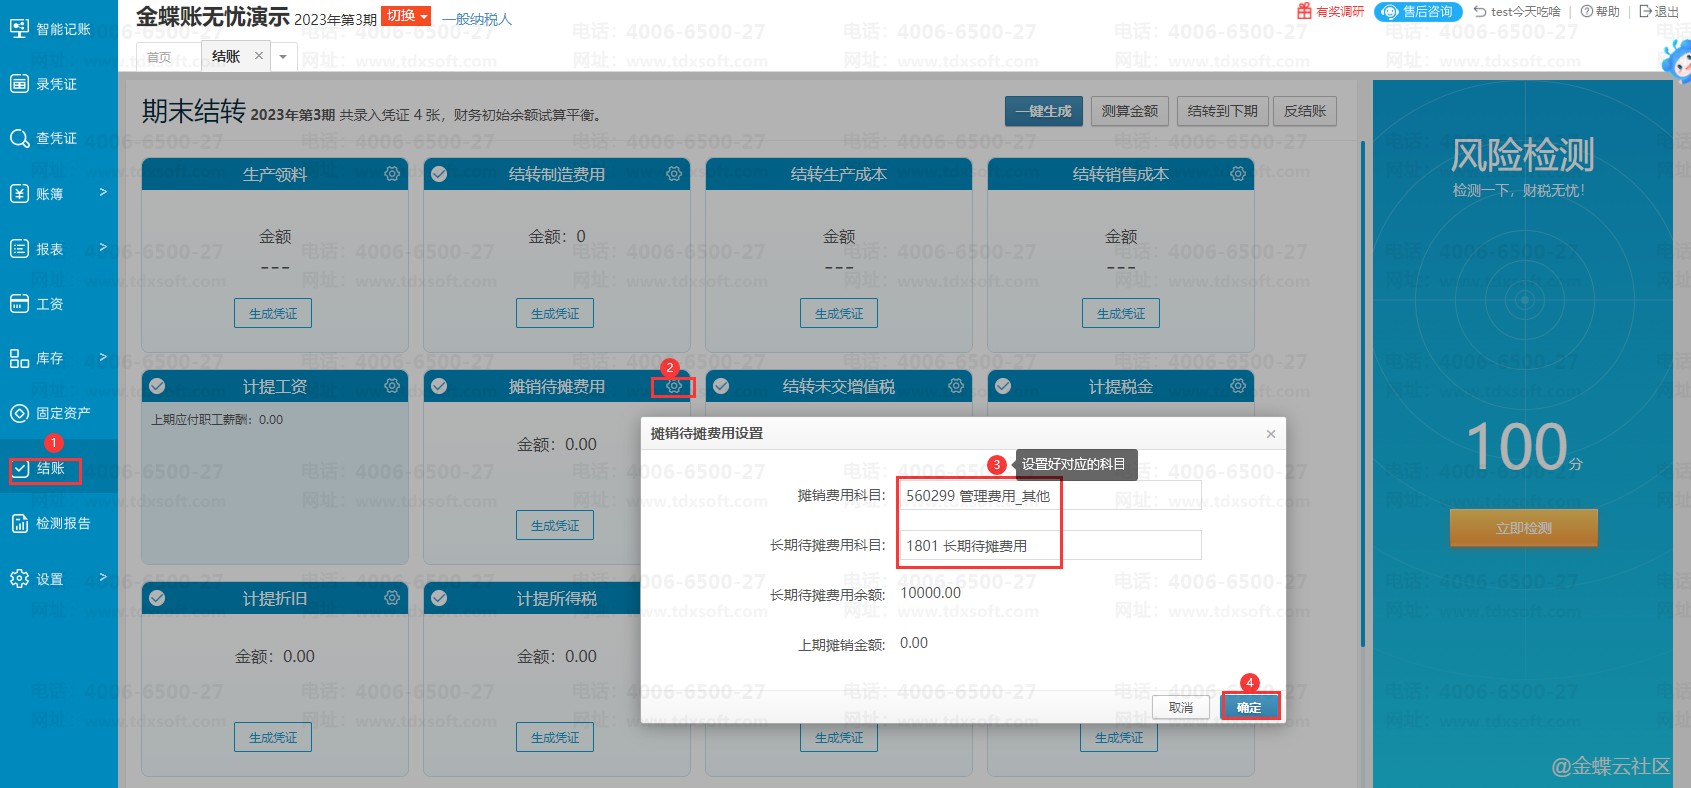This screenshot has height=788, width=1691.
Task: Open settings gear on 结转制造费用 card
Action: (674, 174)
